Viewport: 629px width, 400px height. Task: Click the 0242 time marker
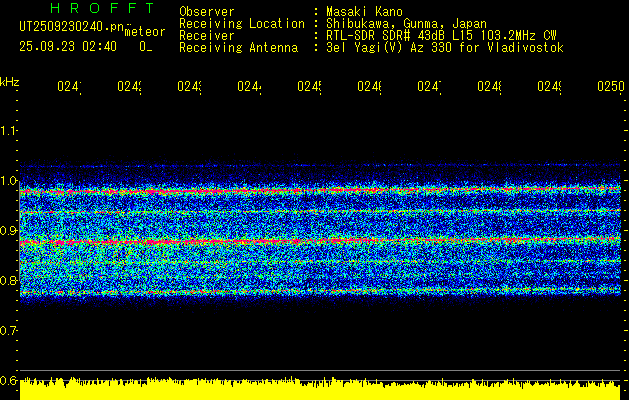129,86
